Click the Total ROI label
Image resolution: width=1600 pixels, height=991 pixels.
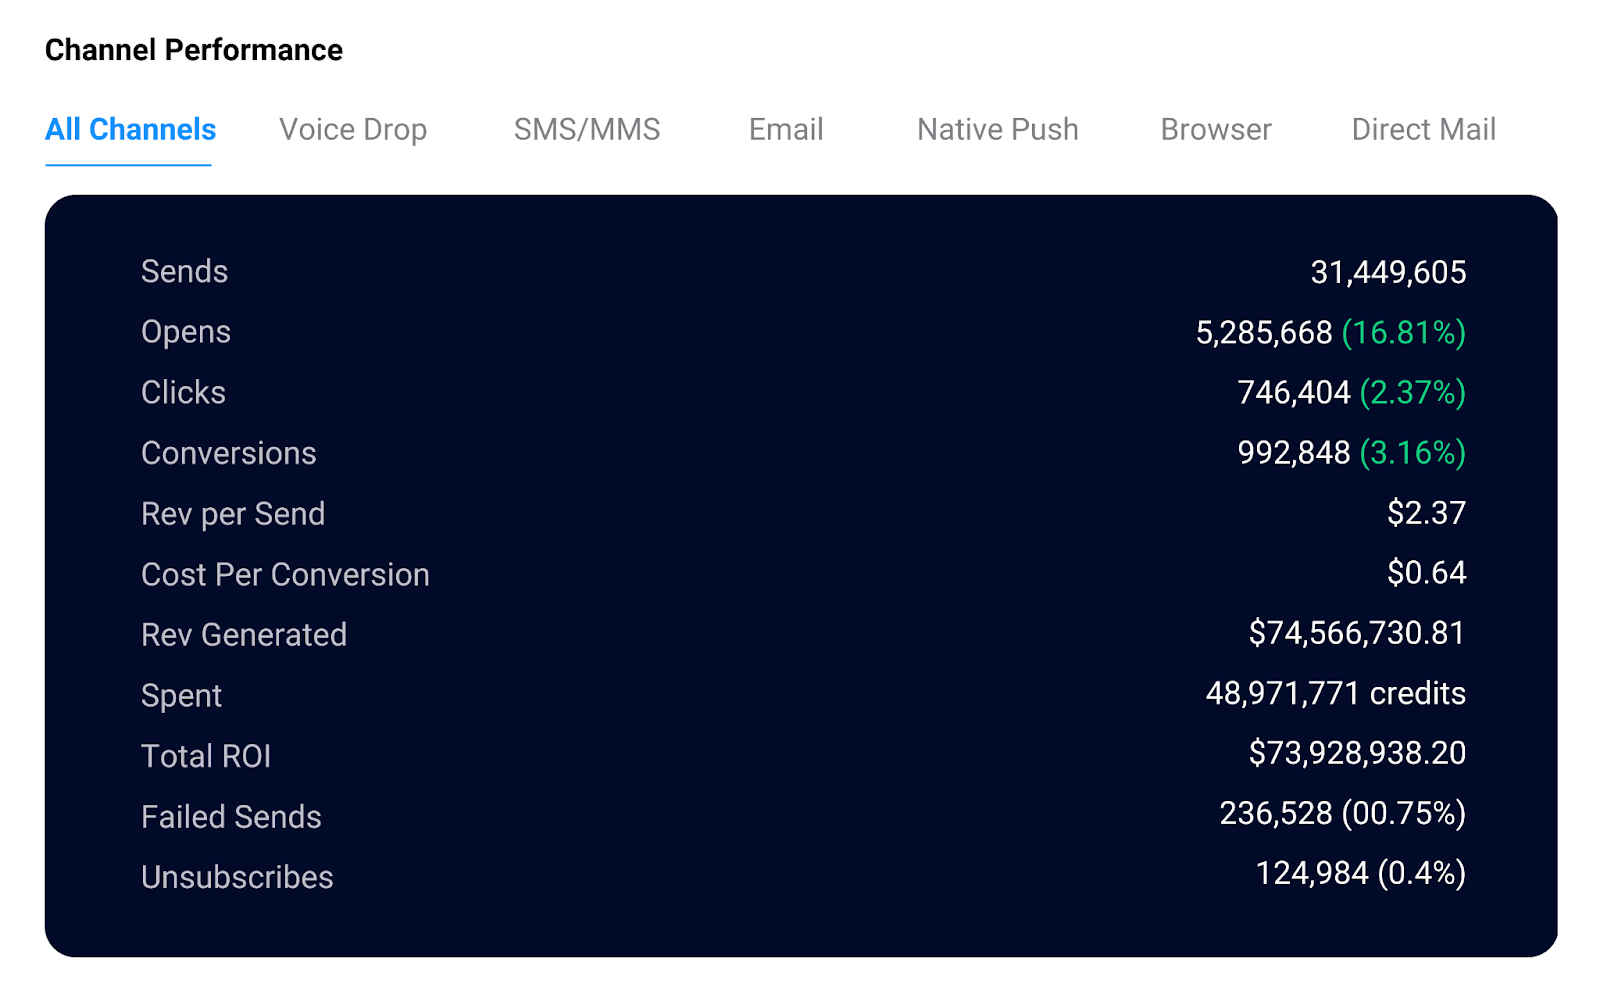(x=206, y=756)
